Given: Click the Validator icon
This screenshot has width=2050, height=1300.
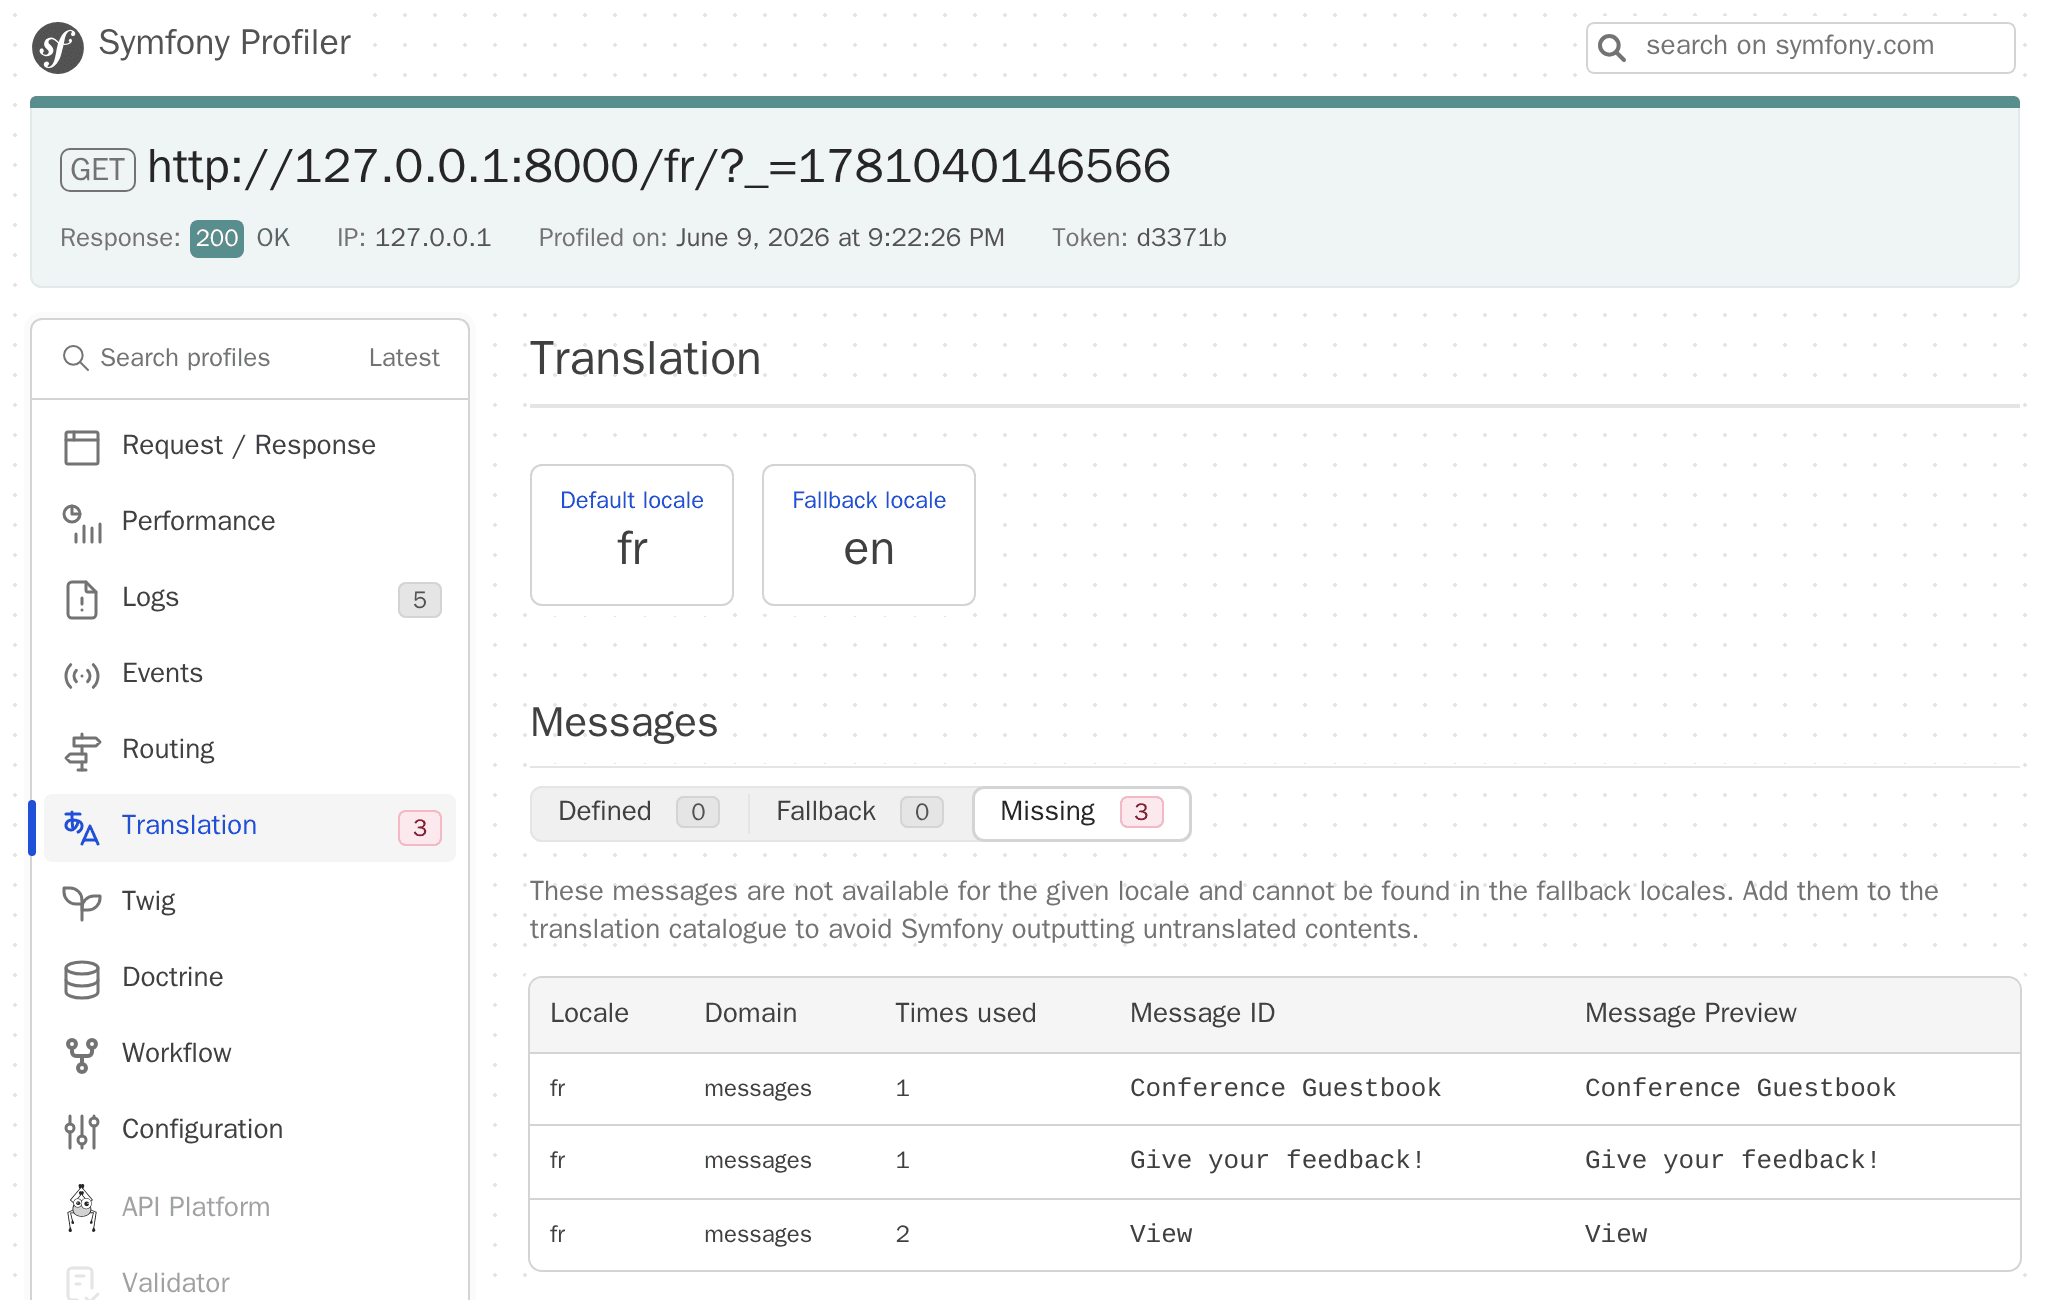Looking at the screenshot, I should click(82, 1283).
